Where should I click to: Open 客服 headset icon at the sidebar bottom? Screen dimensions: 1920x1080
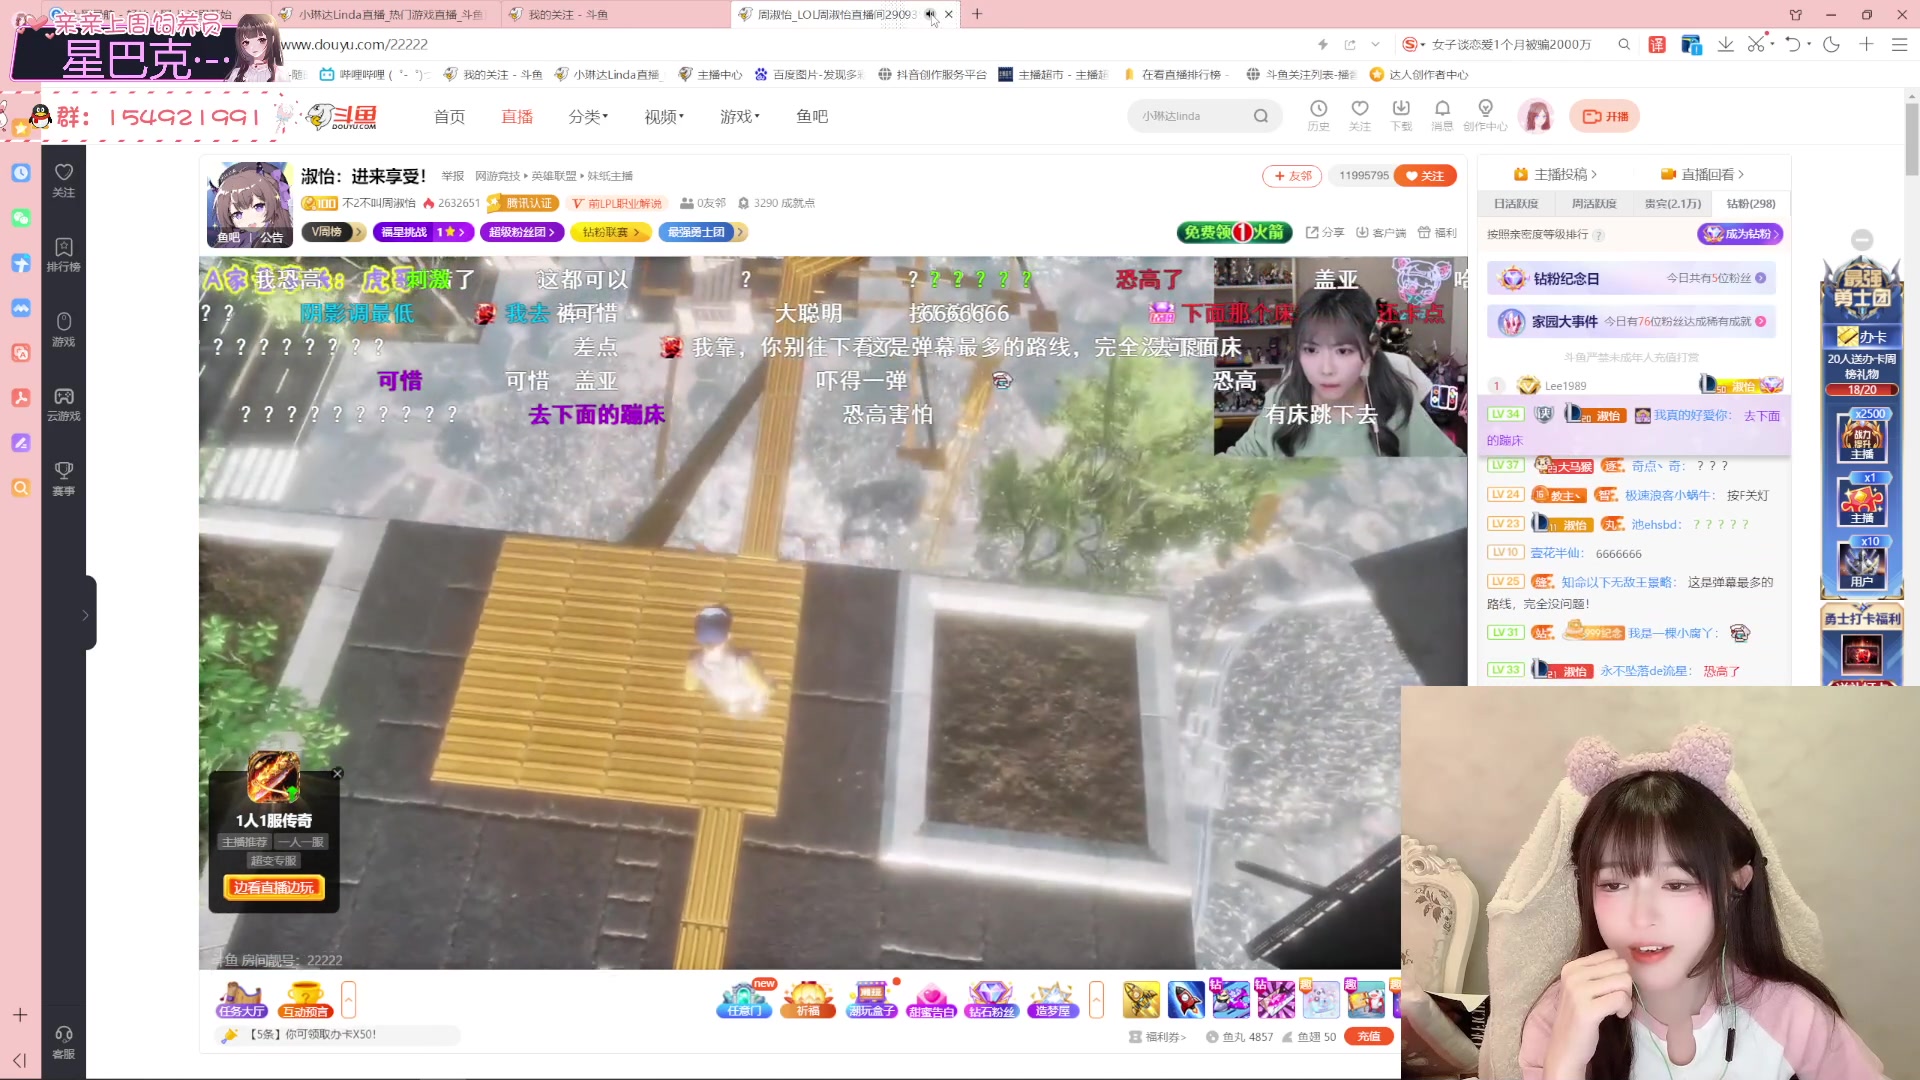tap(64, 1042)
